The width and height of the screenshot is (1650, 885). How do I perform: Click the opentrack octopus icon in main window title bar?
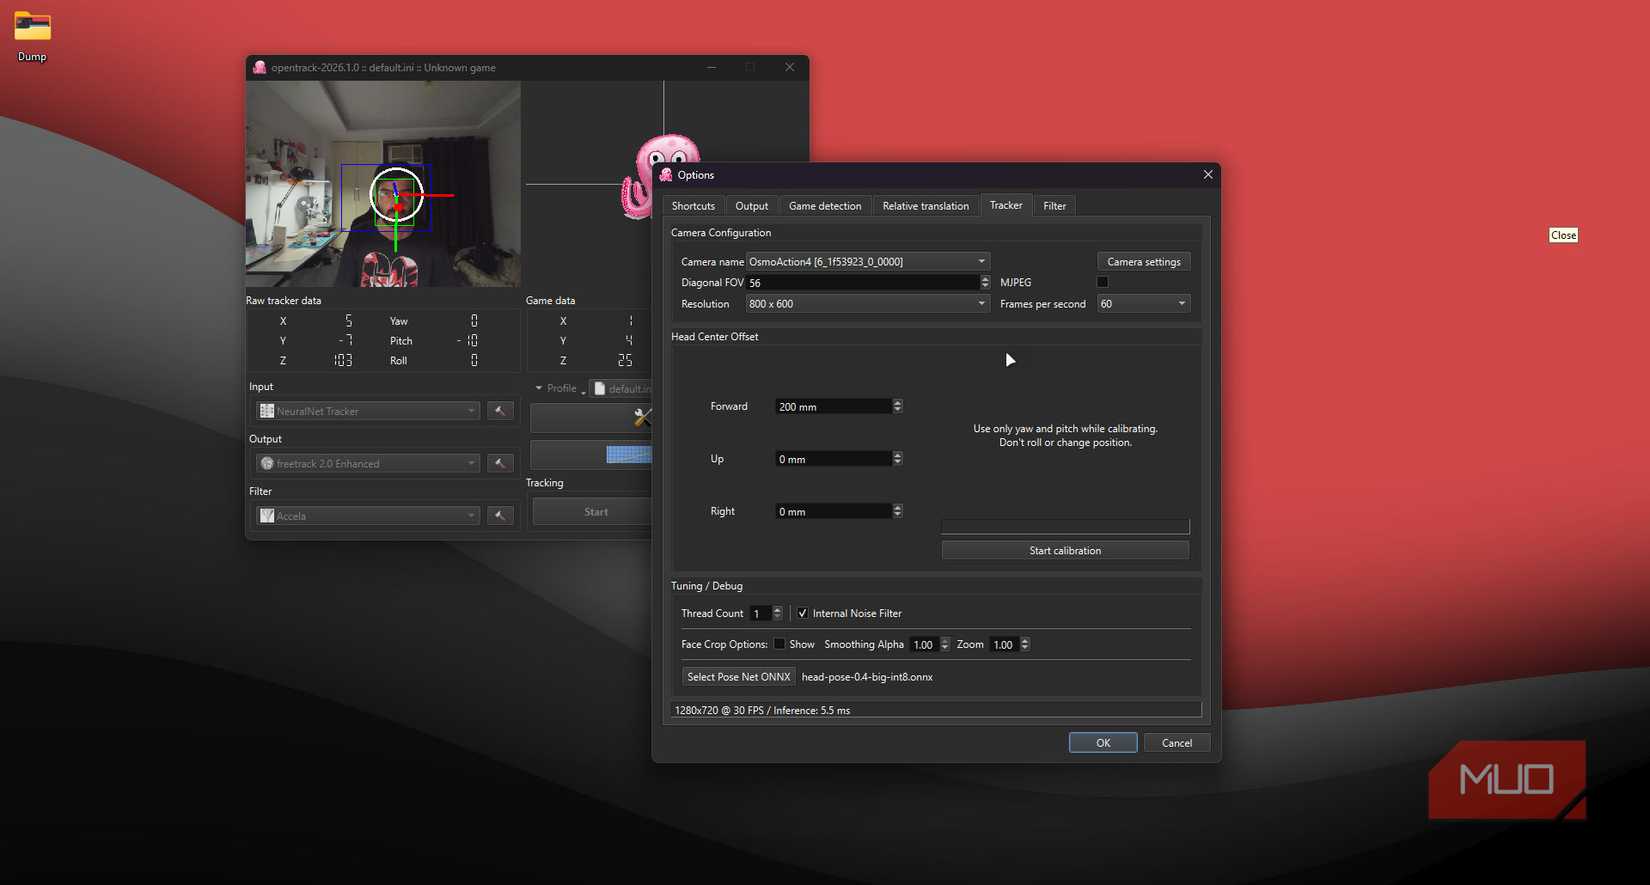pos(260,67)
